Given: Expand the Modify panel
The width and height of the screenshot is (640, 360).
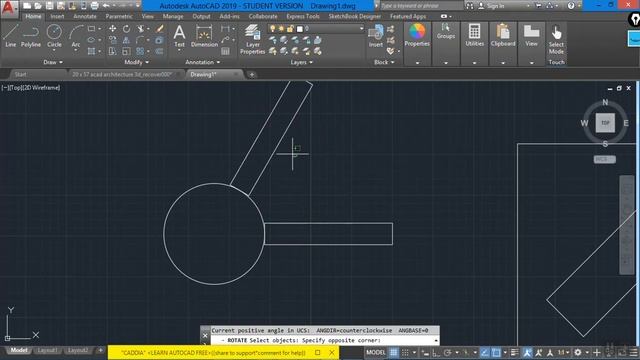Looking at the screenshot, I should click(x=137, y=62).
